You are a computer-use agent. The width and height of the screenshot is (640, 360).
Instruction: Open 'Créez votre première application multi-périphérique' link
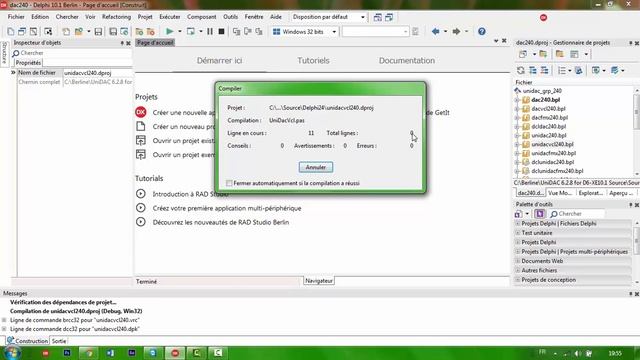point(227,208)
